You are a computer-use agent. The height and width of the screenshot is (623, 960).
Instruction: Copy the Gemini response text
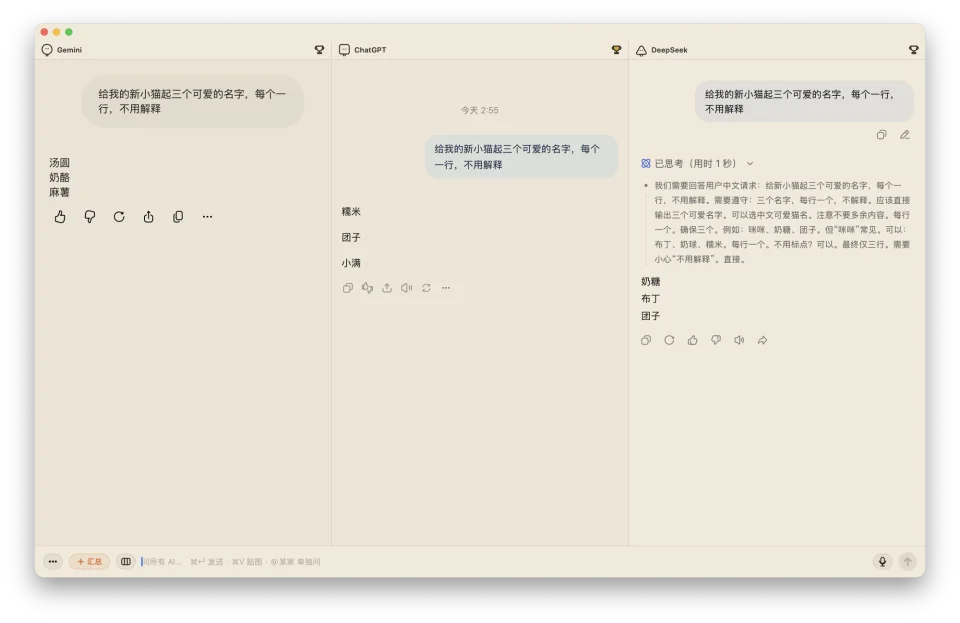(178, 217)
